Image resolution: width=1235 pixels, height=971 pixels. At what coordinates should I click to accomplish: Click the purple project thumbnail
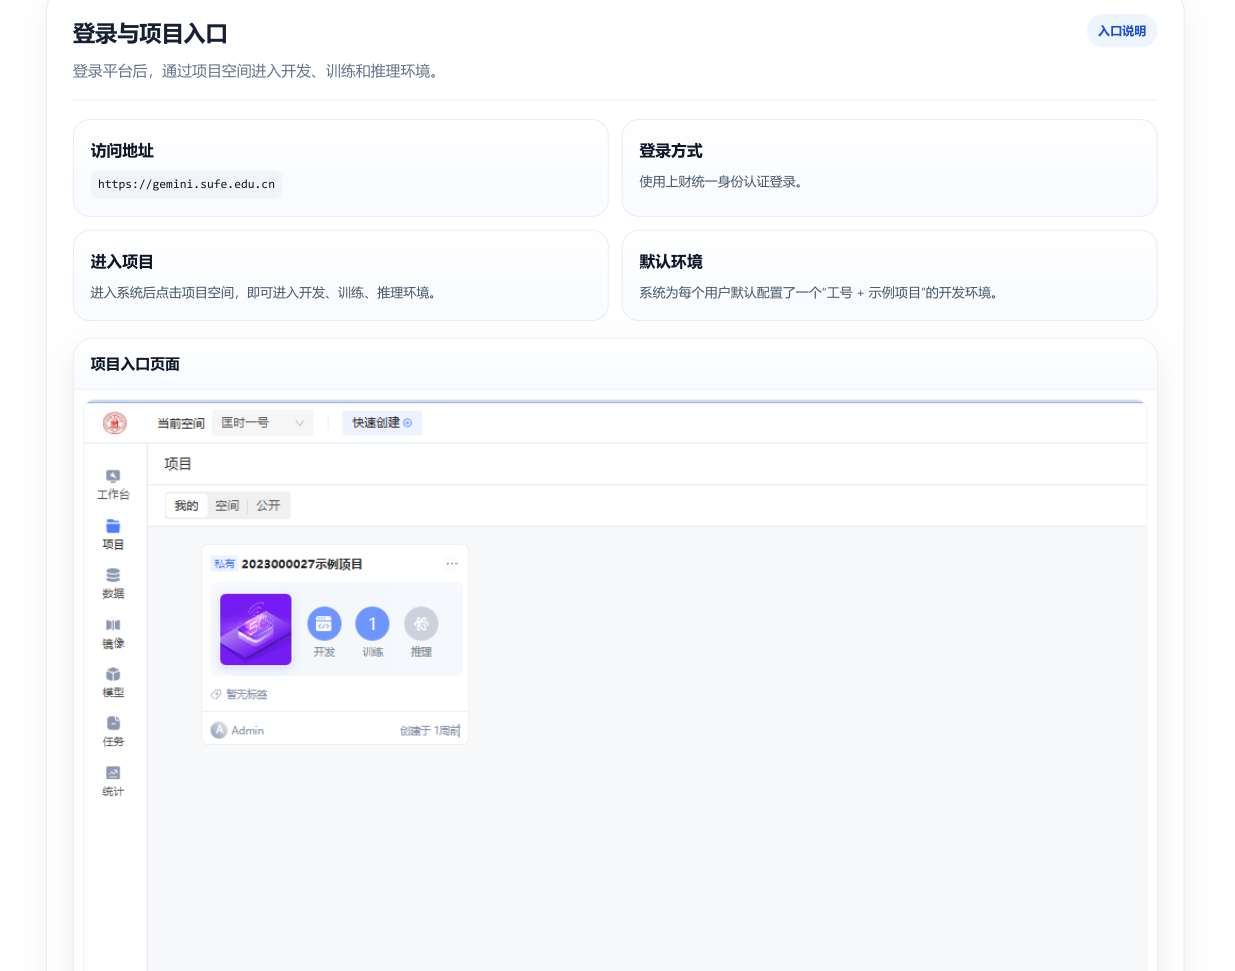[256, 629]
